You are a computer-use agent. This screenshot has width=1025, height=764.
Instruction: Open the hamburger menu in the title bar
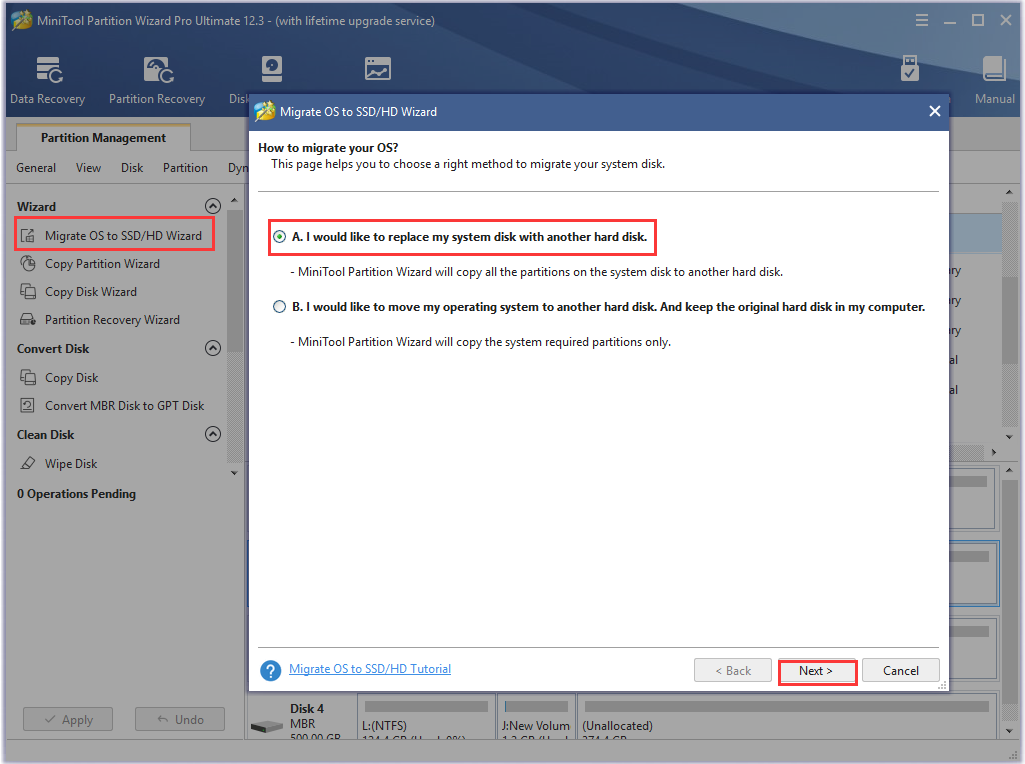point(922,20)
